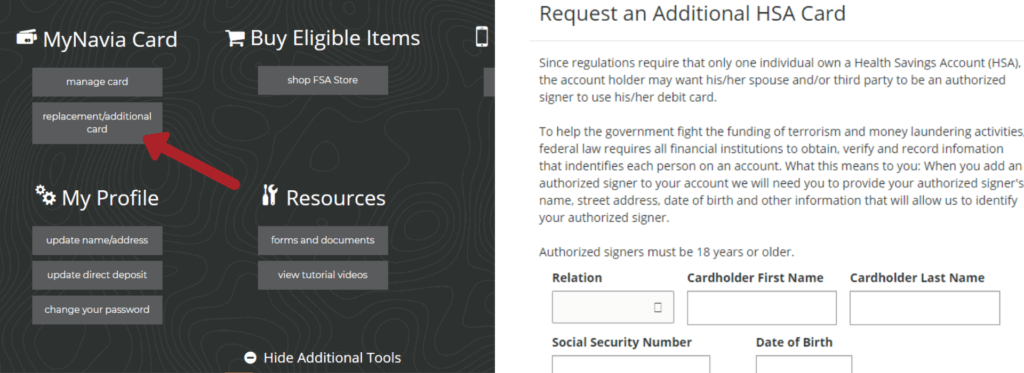Focus the Cardholder First Name field
Viewport: 1024px width, 373px height.
point(761,308)
